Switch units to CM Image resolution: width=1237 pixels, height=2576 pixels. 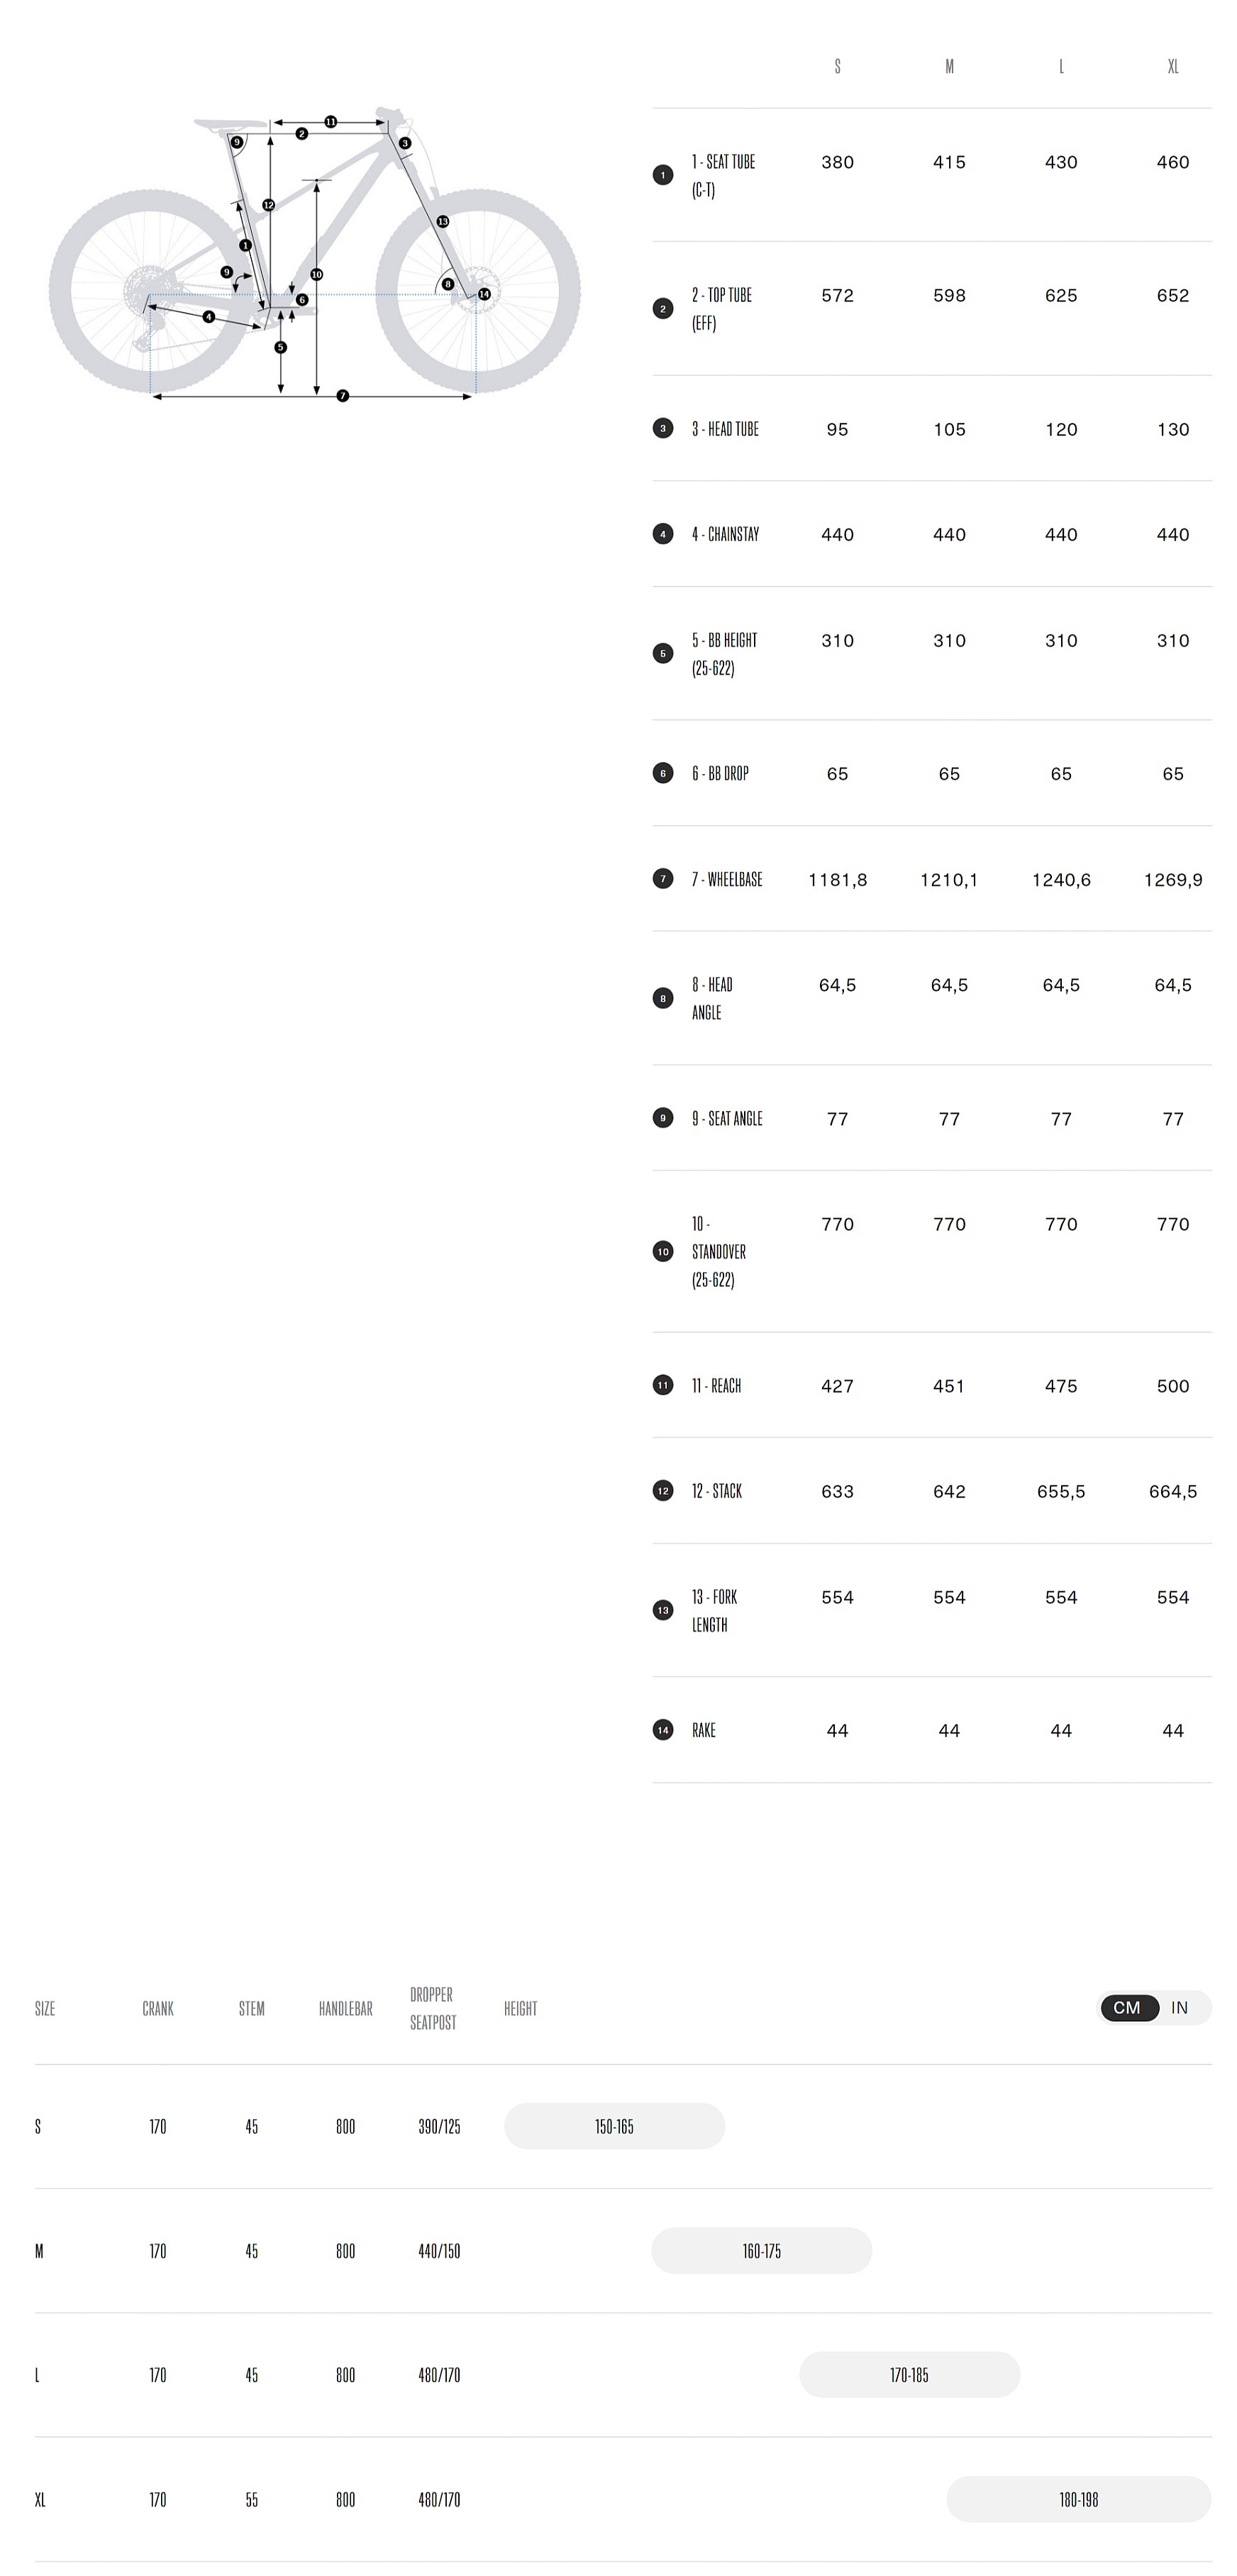coord(1128,2007)
